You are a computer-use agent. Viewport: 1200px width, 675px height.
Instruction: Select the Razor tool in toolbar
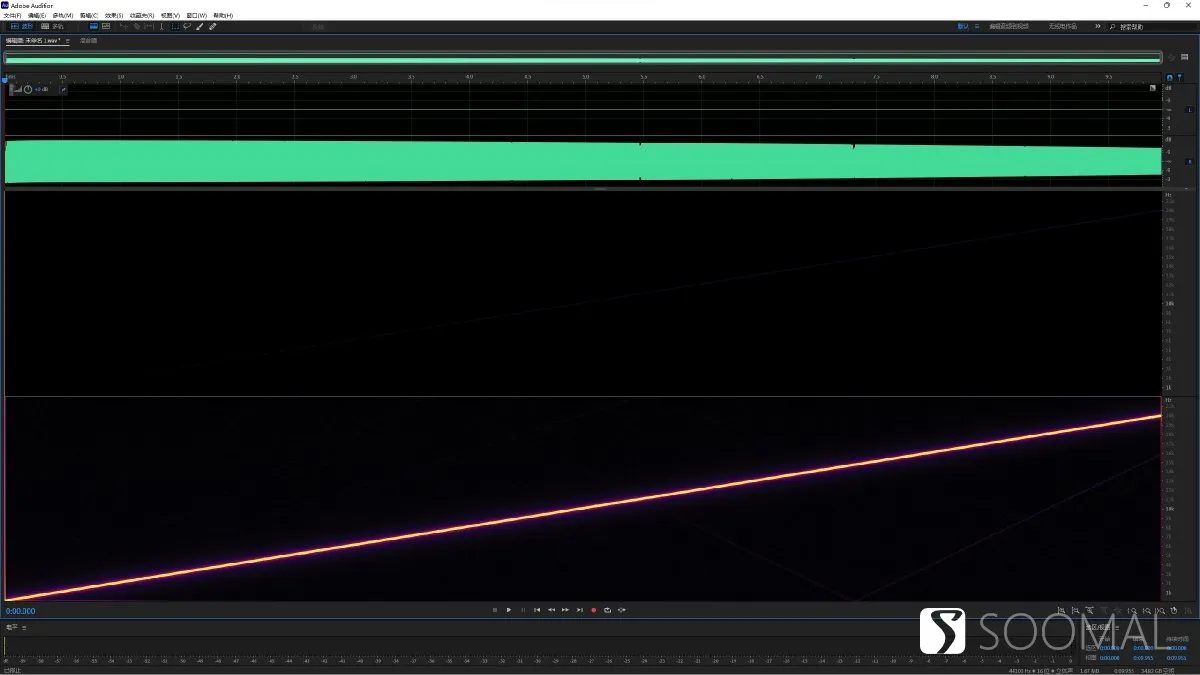tap(136, 26)
